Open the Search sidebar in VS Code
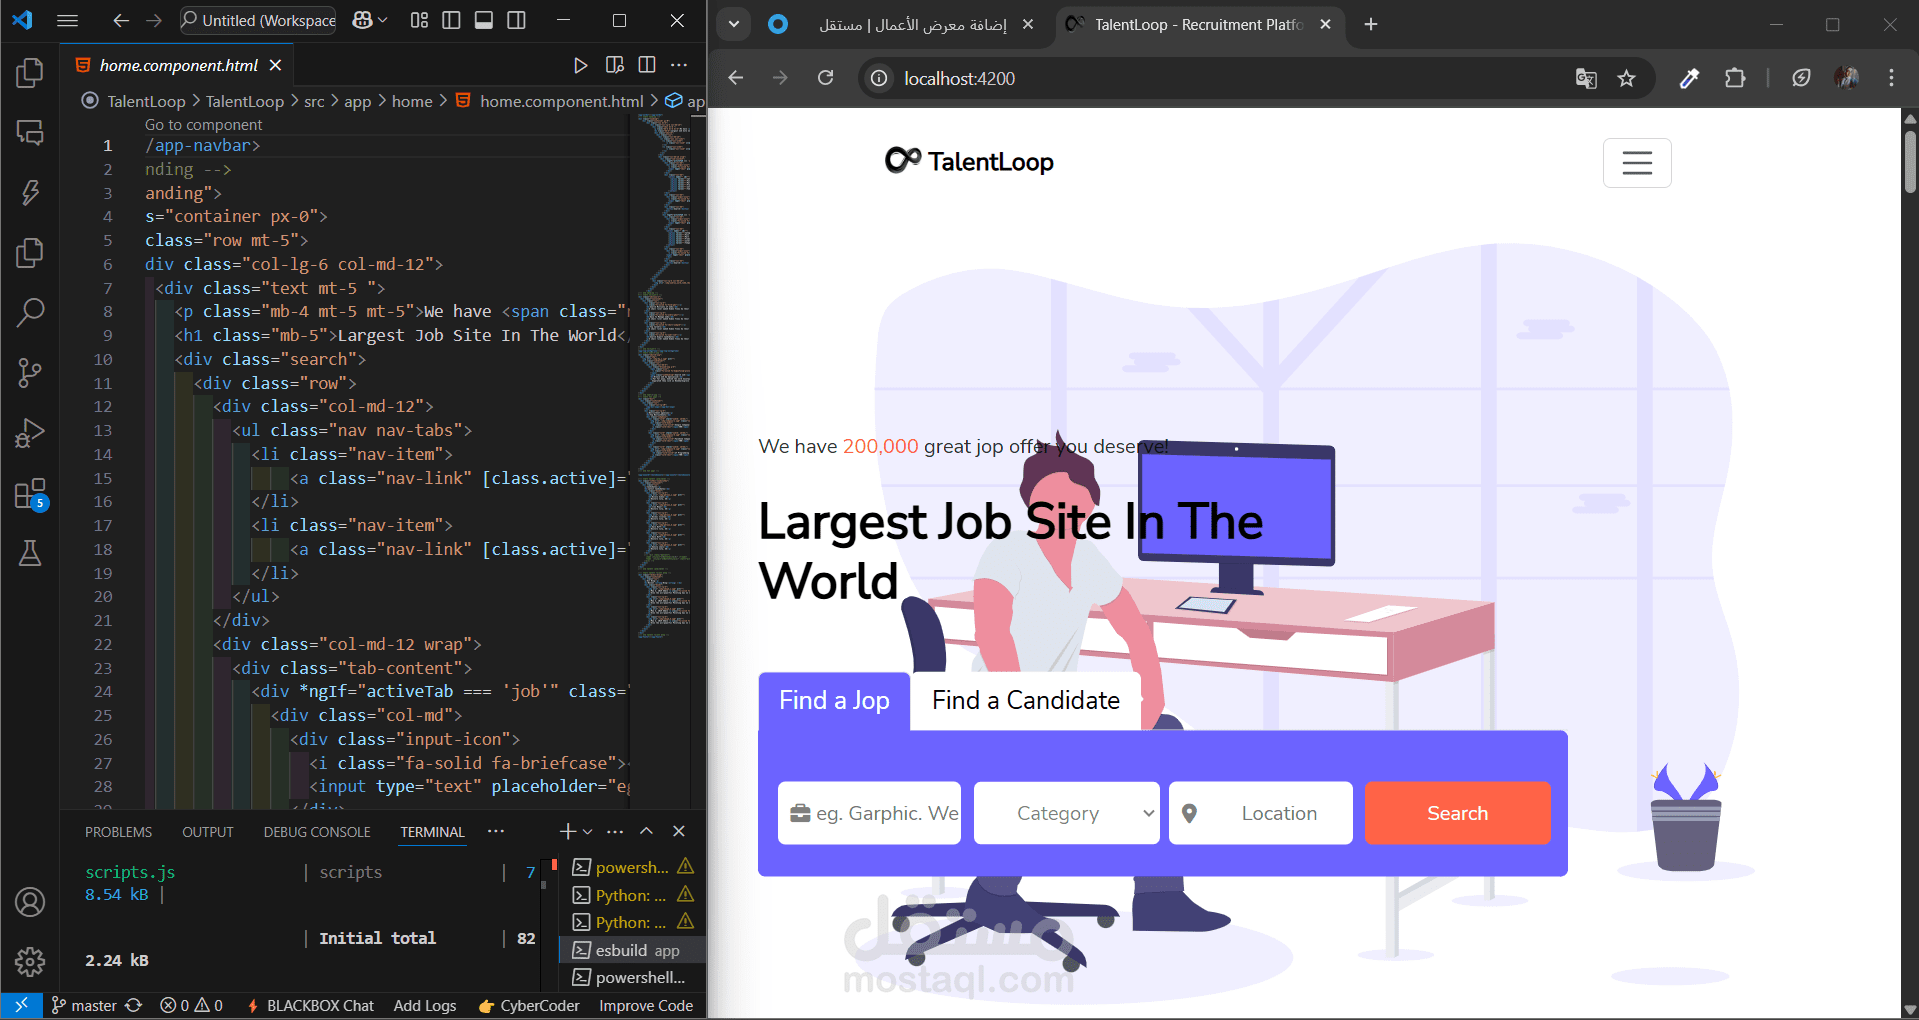This screenshot has width=1919, height=1020. coord(30,312)
